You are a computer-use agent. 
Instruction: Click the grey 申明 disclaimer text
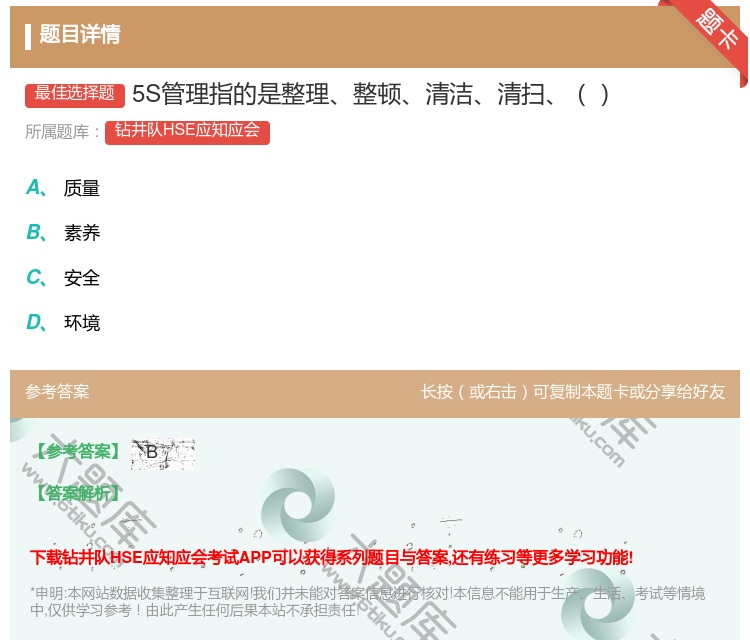367,602
